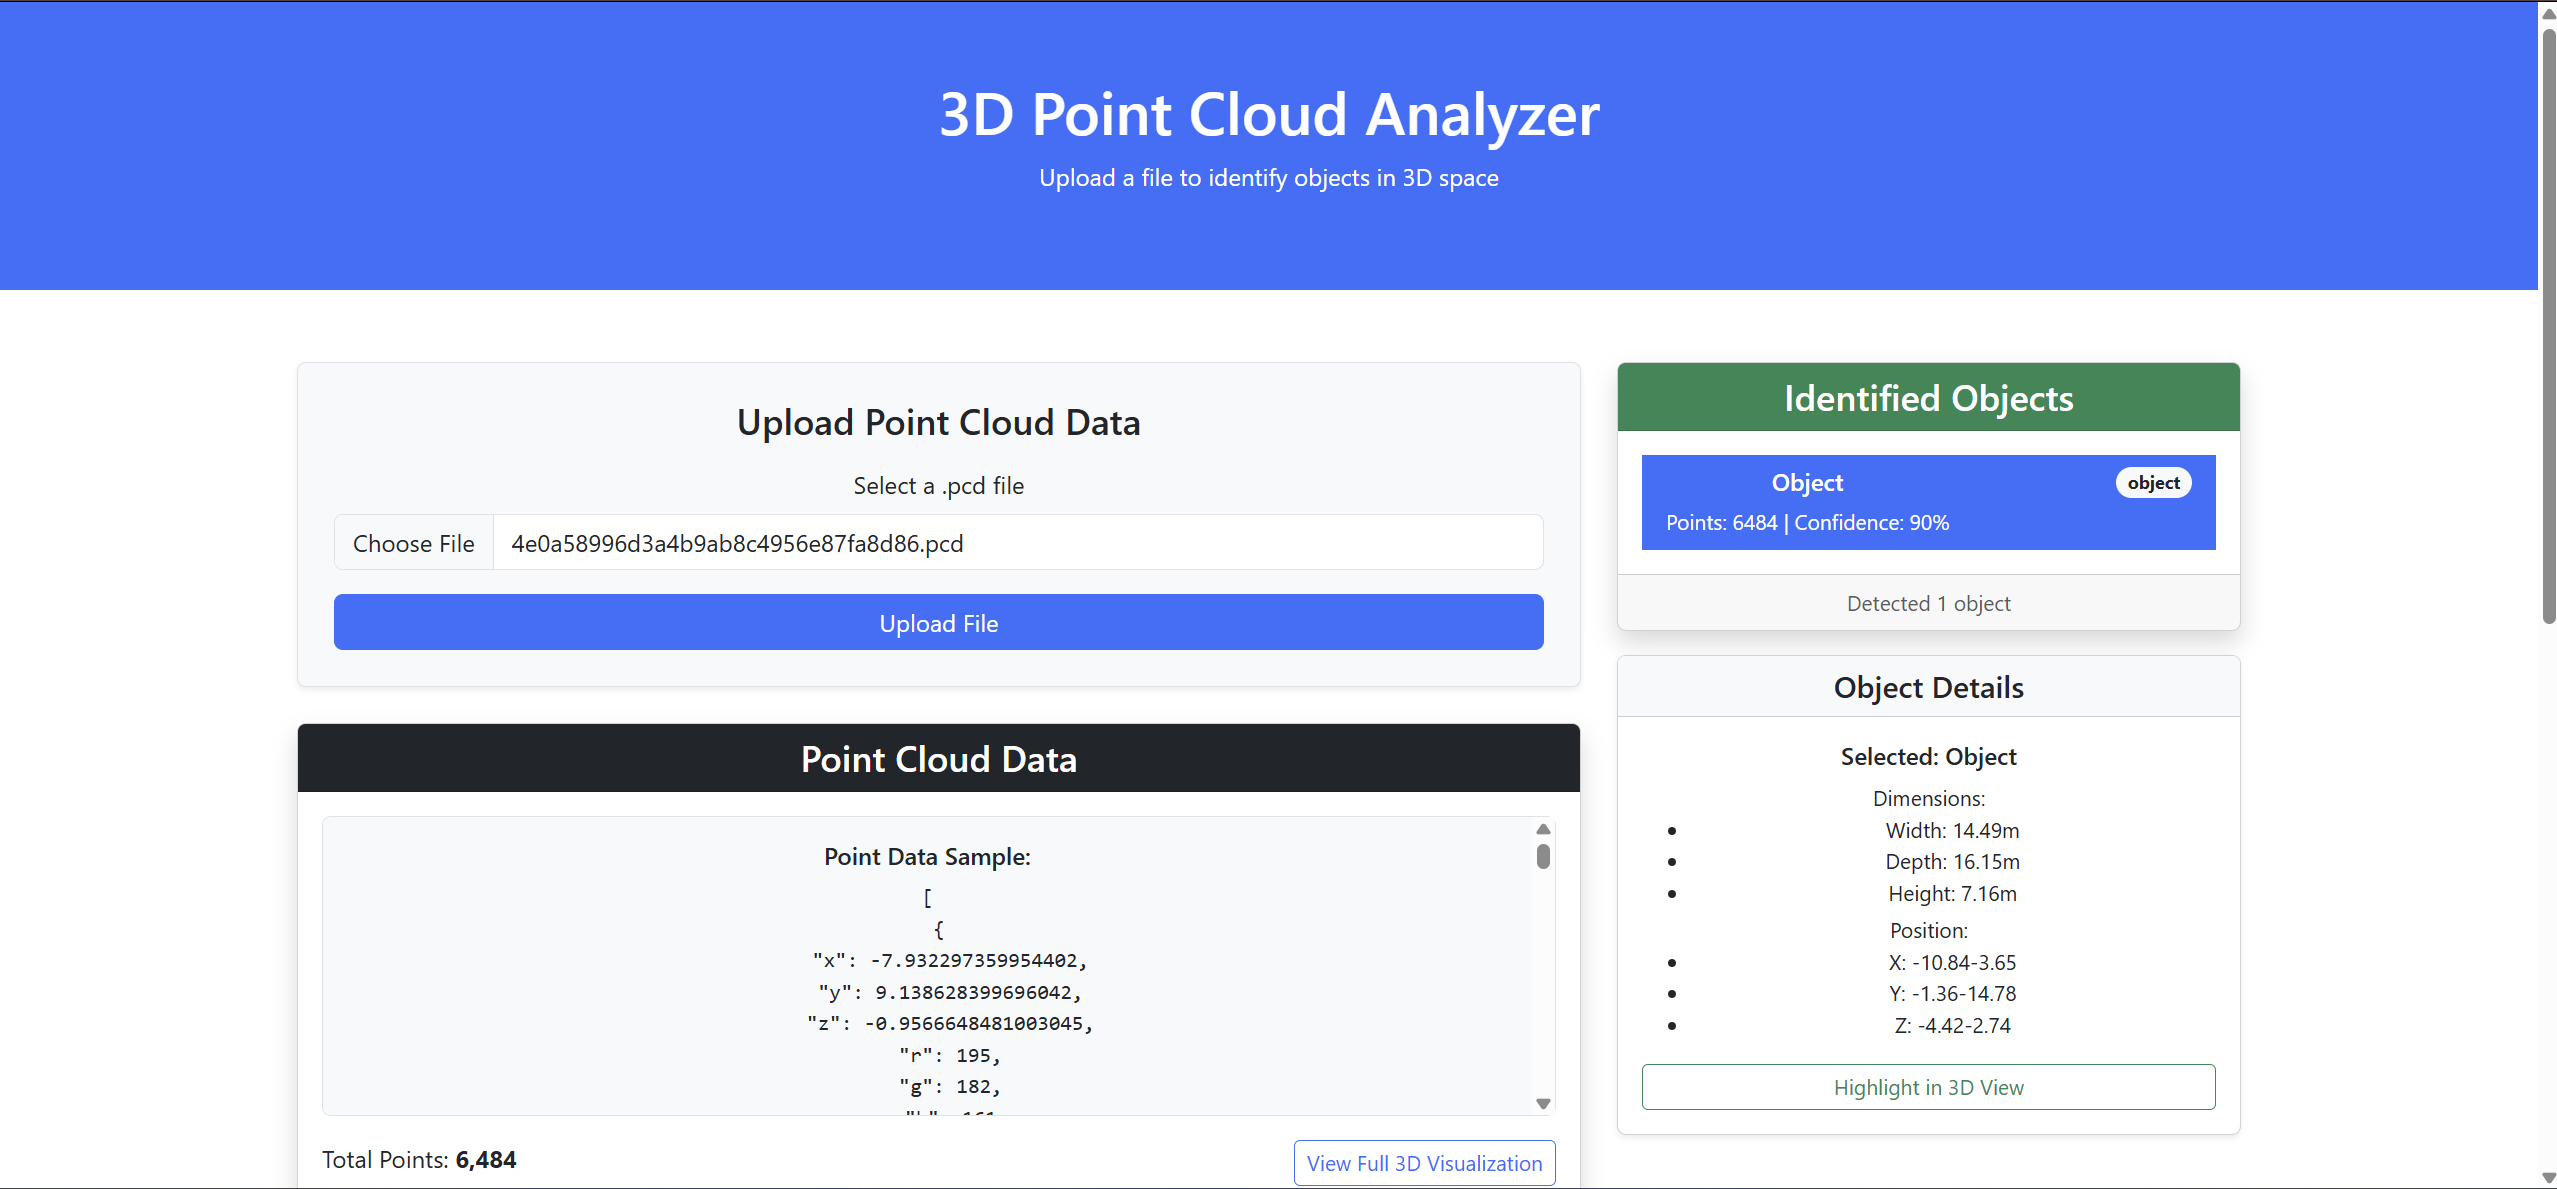This screenshot has height=1189, width=2557.
Task: Click the Choose File button
Action: pos(413,543)
